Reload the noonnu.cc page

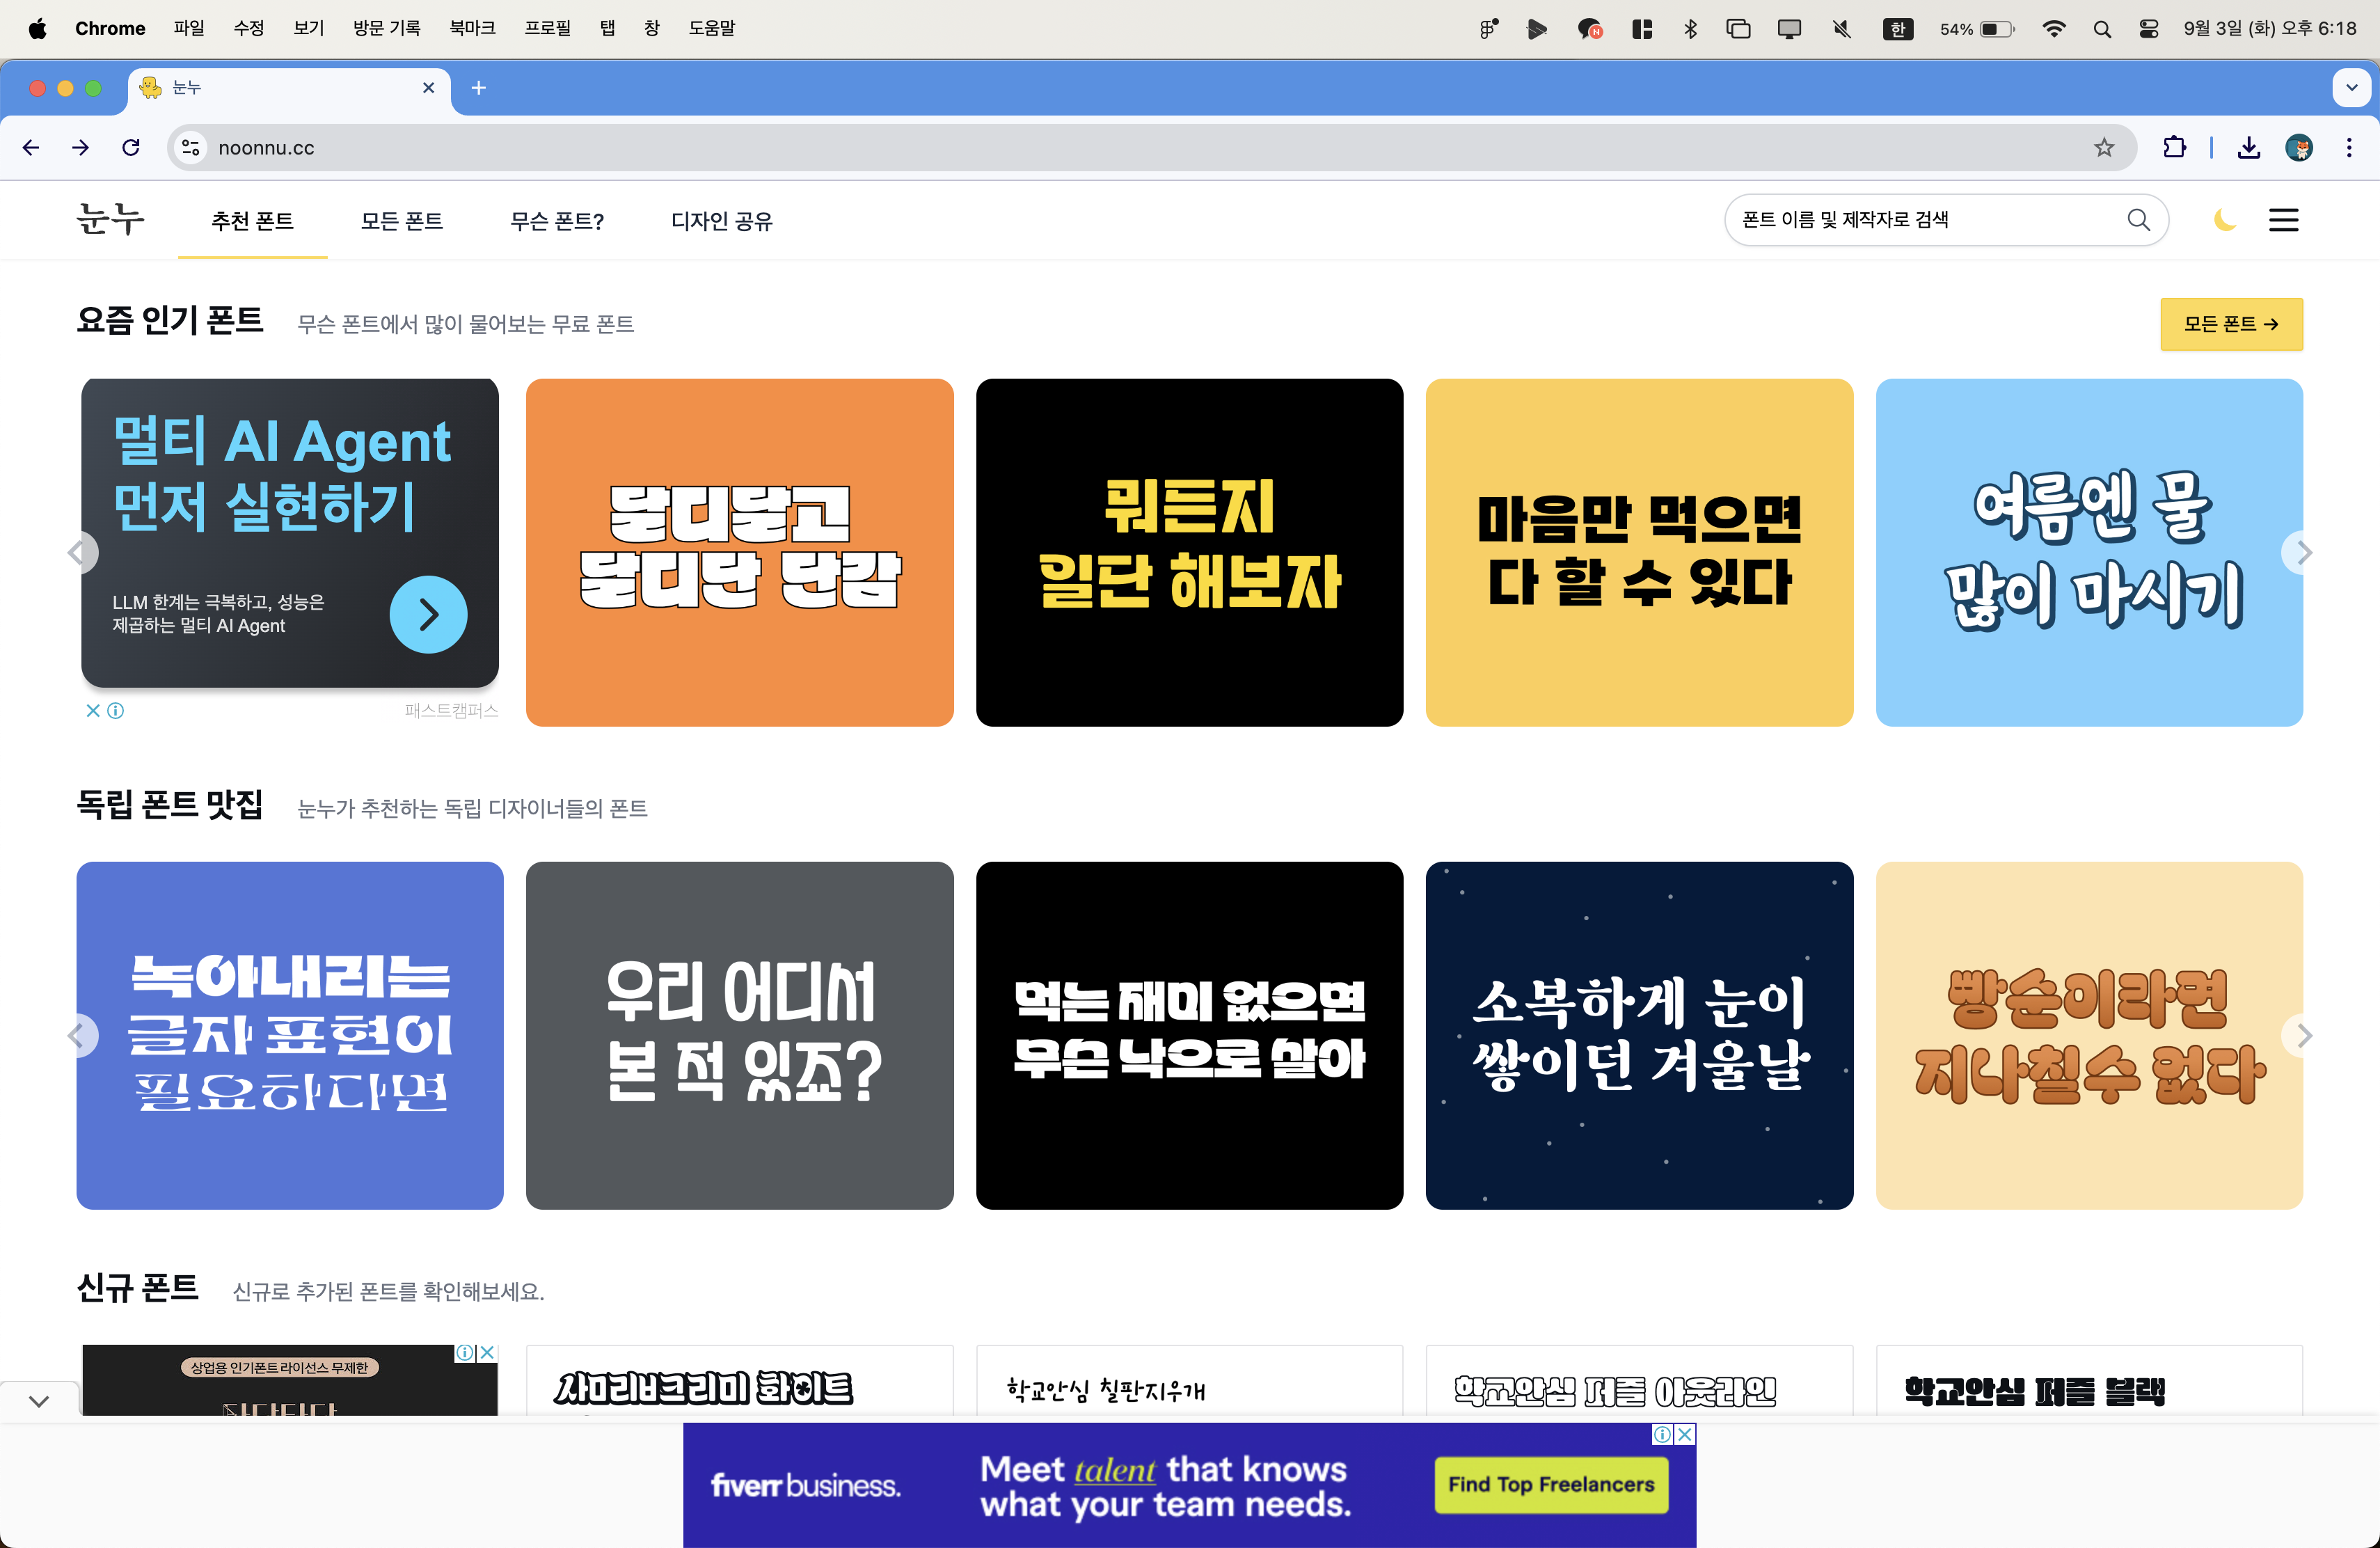coord(131,148)
